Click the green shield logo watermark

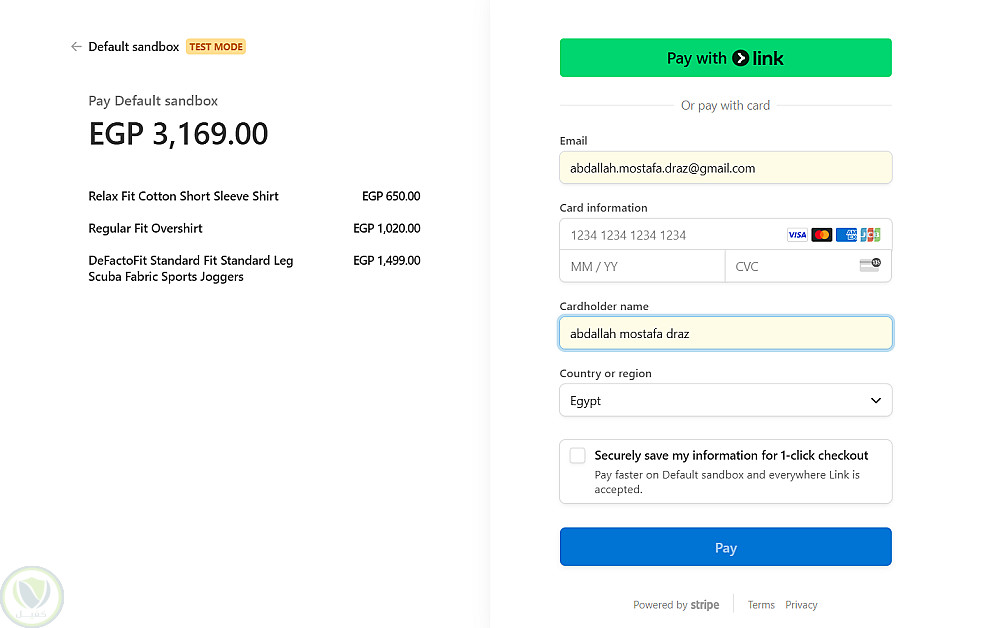coord(32,595)
